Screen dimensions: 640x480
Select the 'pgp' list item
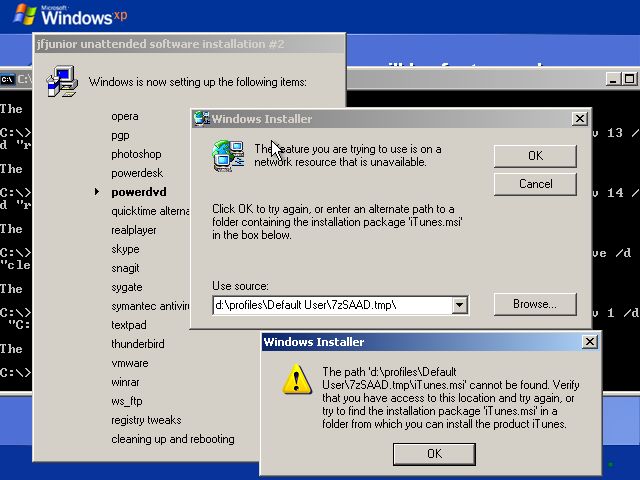[x=120, y=136]
